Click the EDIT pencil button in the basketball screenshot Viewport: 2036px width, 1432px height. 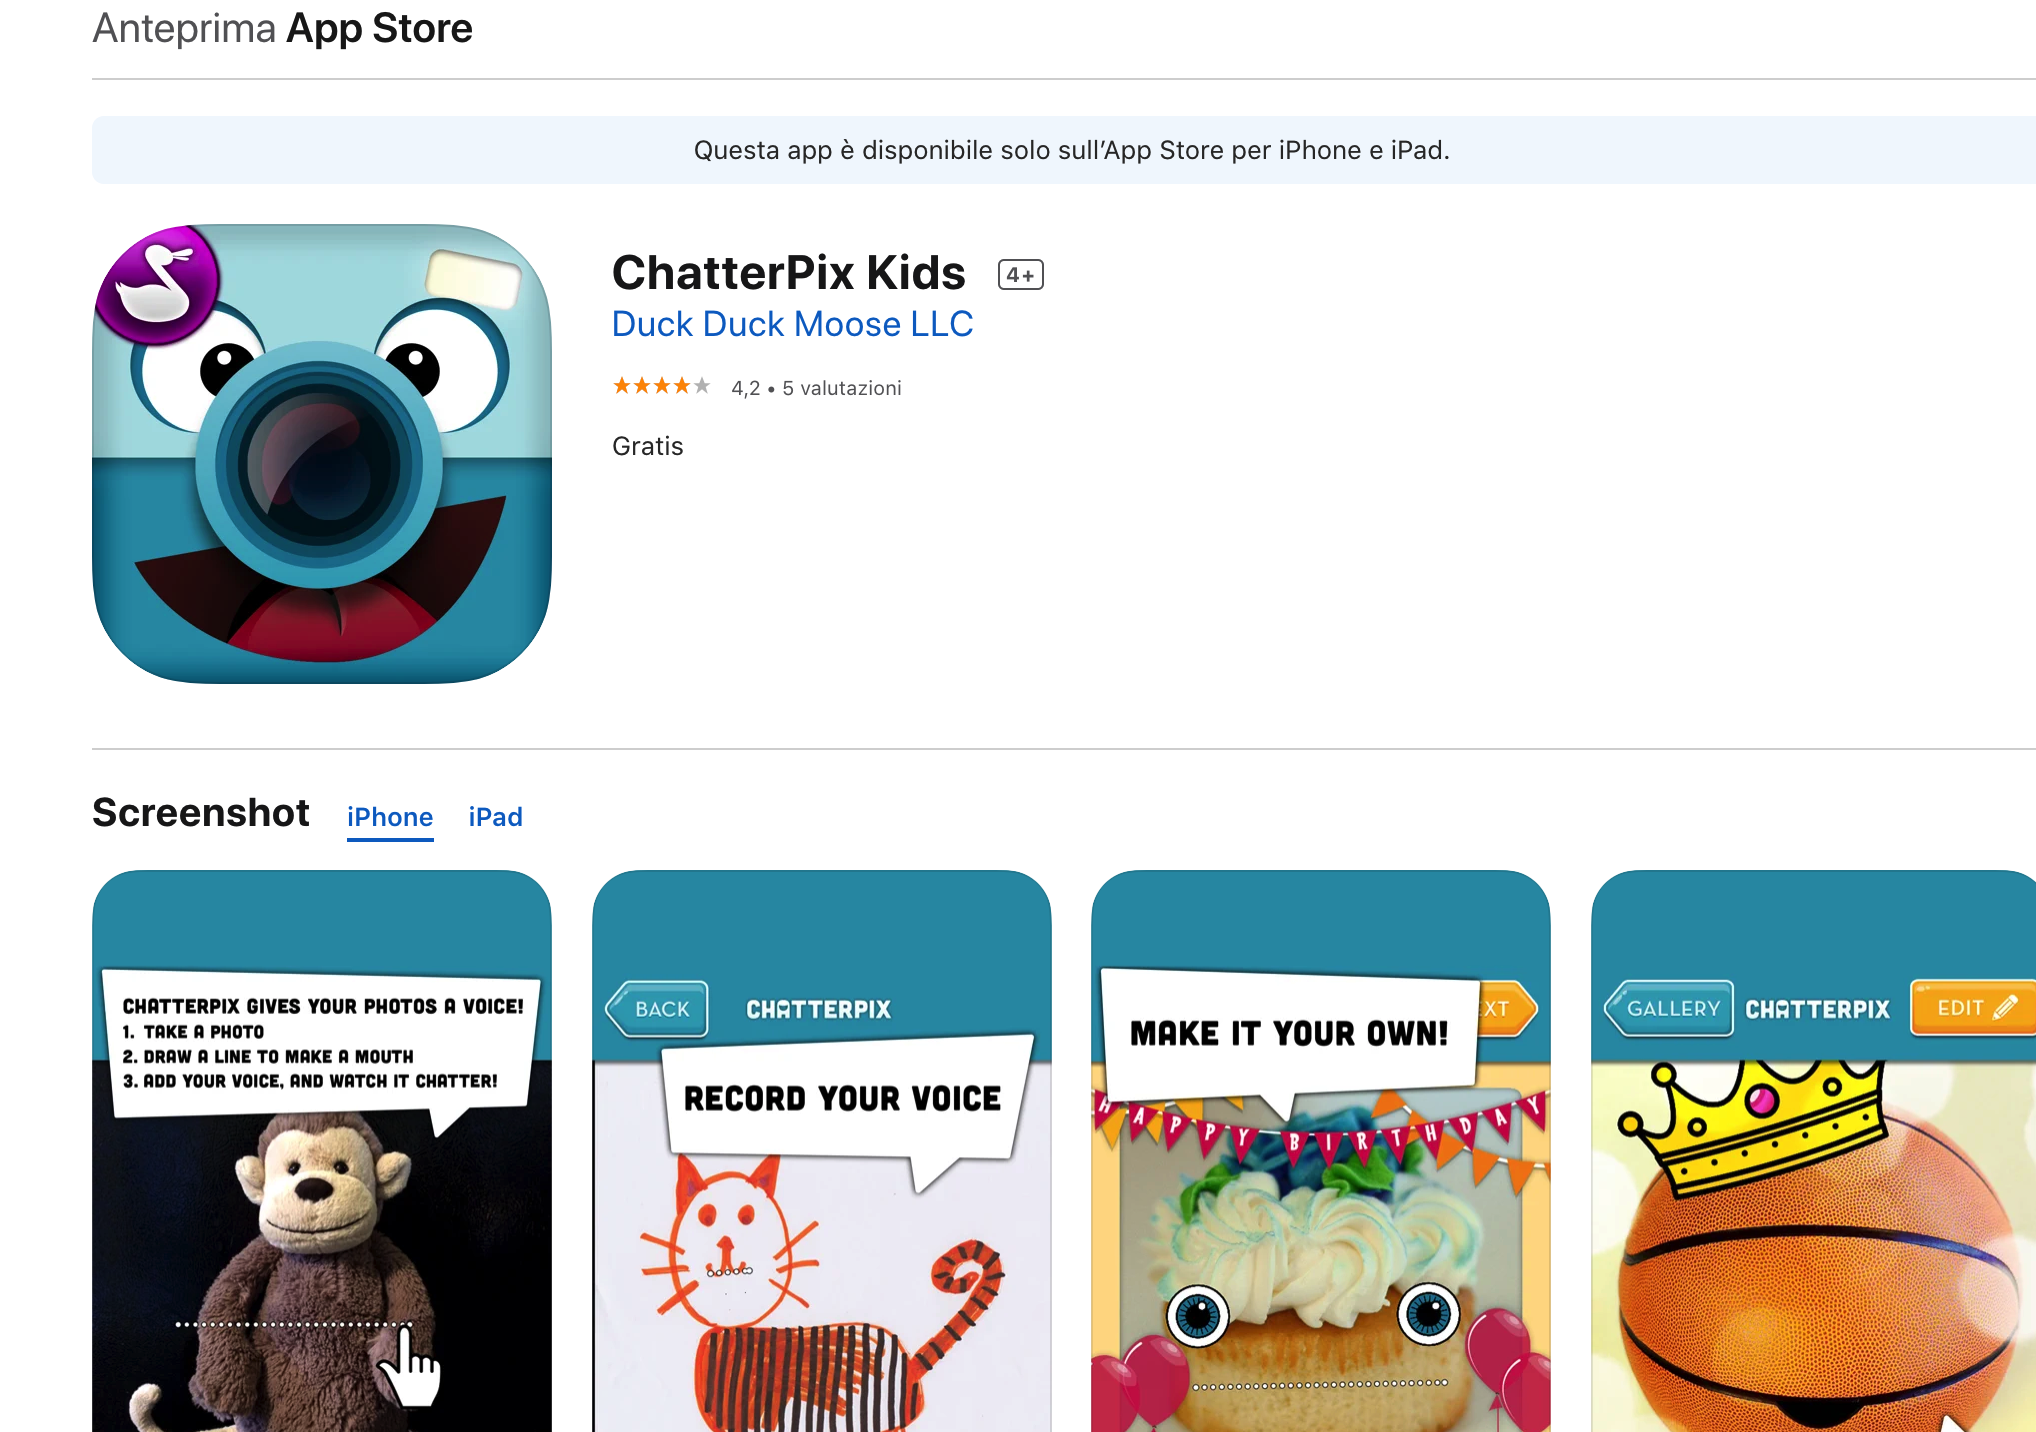(1974, 1008)
